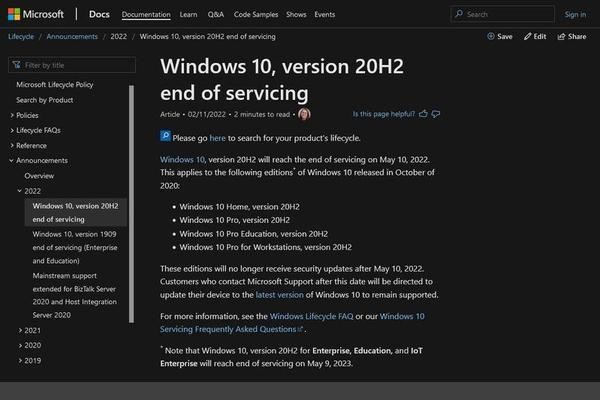Click Sign in
Image resolution: width=600 pixels, height=400 pixels.
tap(575, 15)
